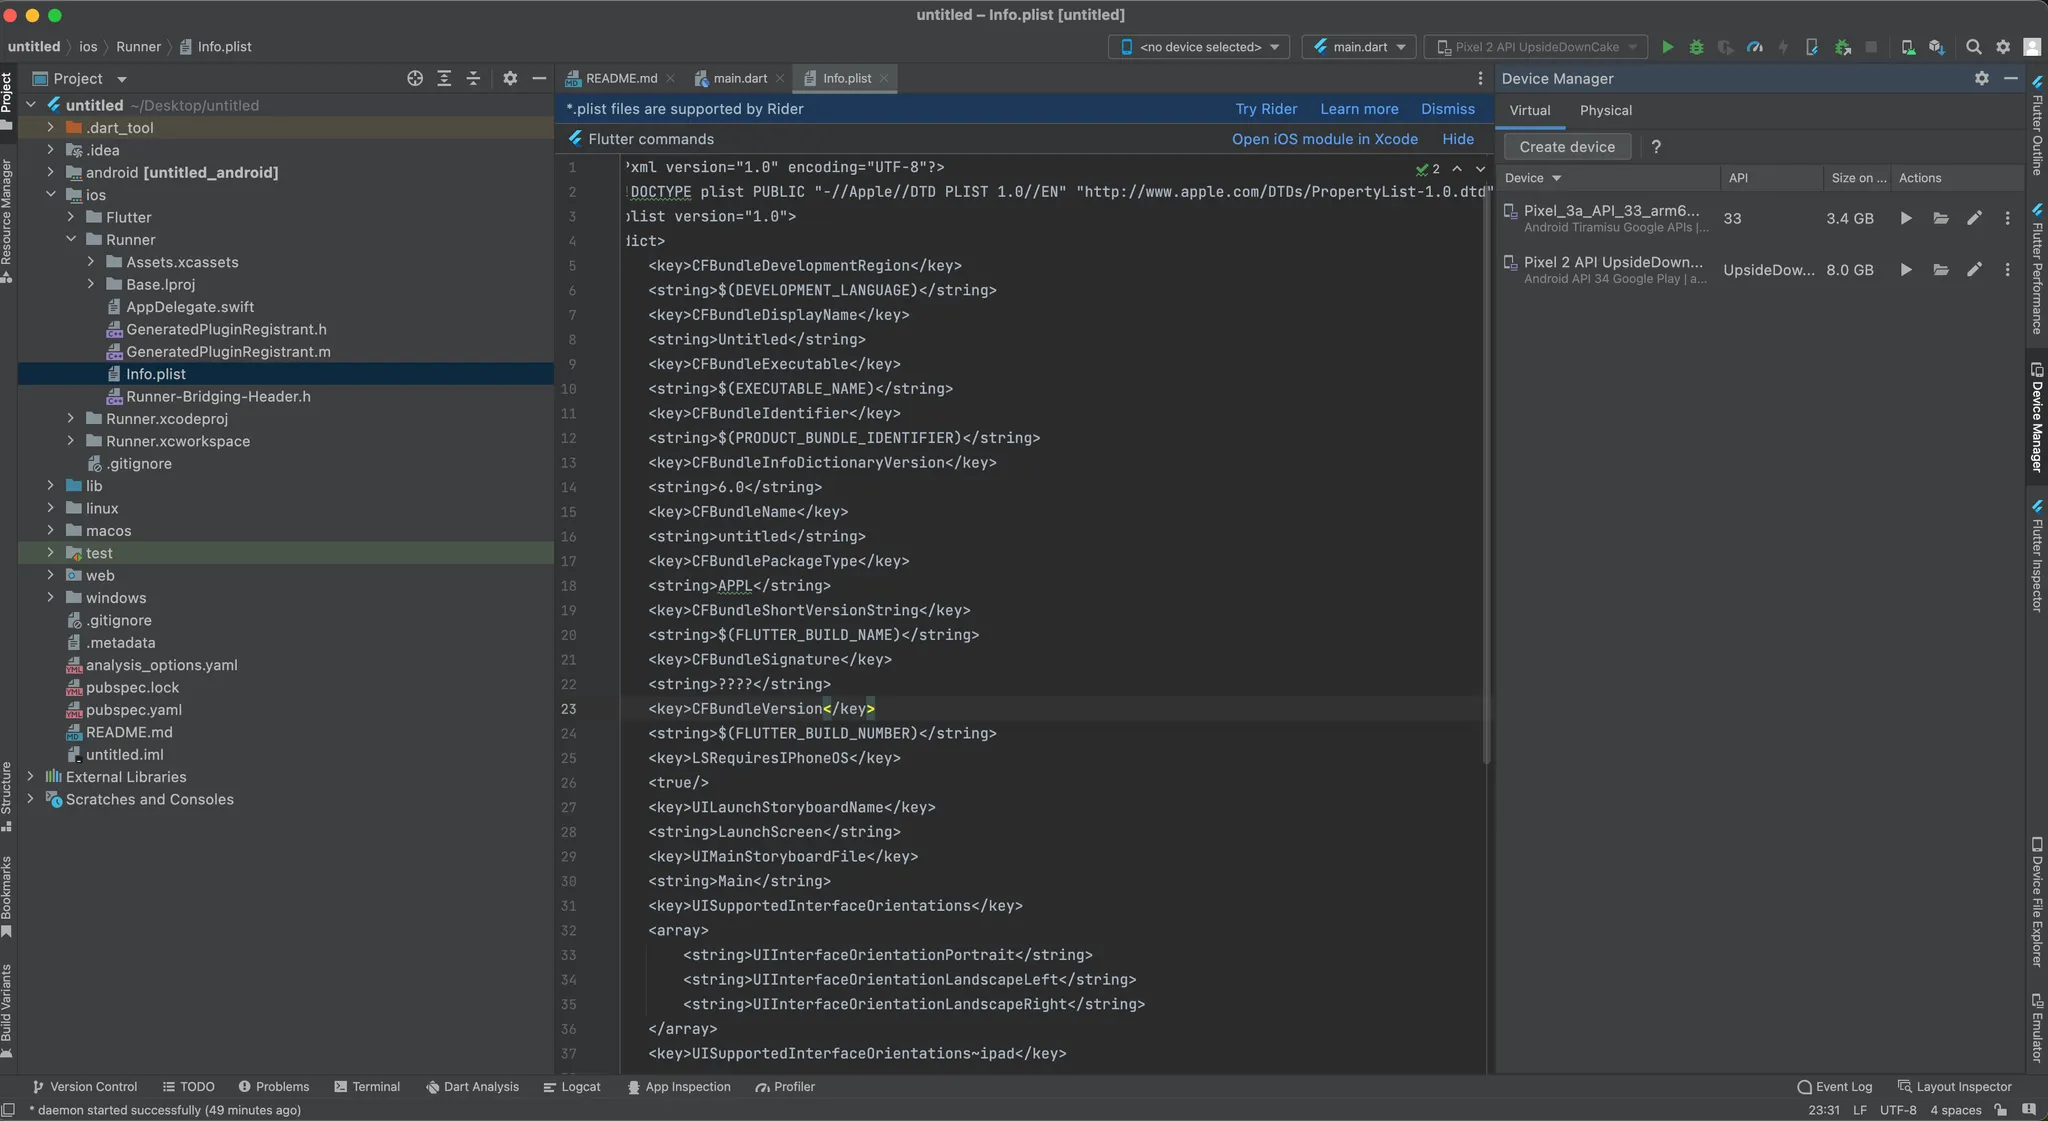The image size is (2048, 1121).
Task: Open the Flutter Profile gauge icon
Action: click(1754, 47)
